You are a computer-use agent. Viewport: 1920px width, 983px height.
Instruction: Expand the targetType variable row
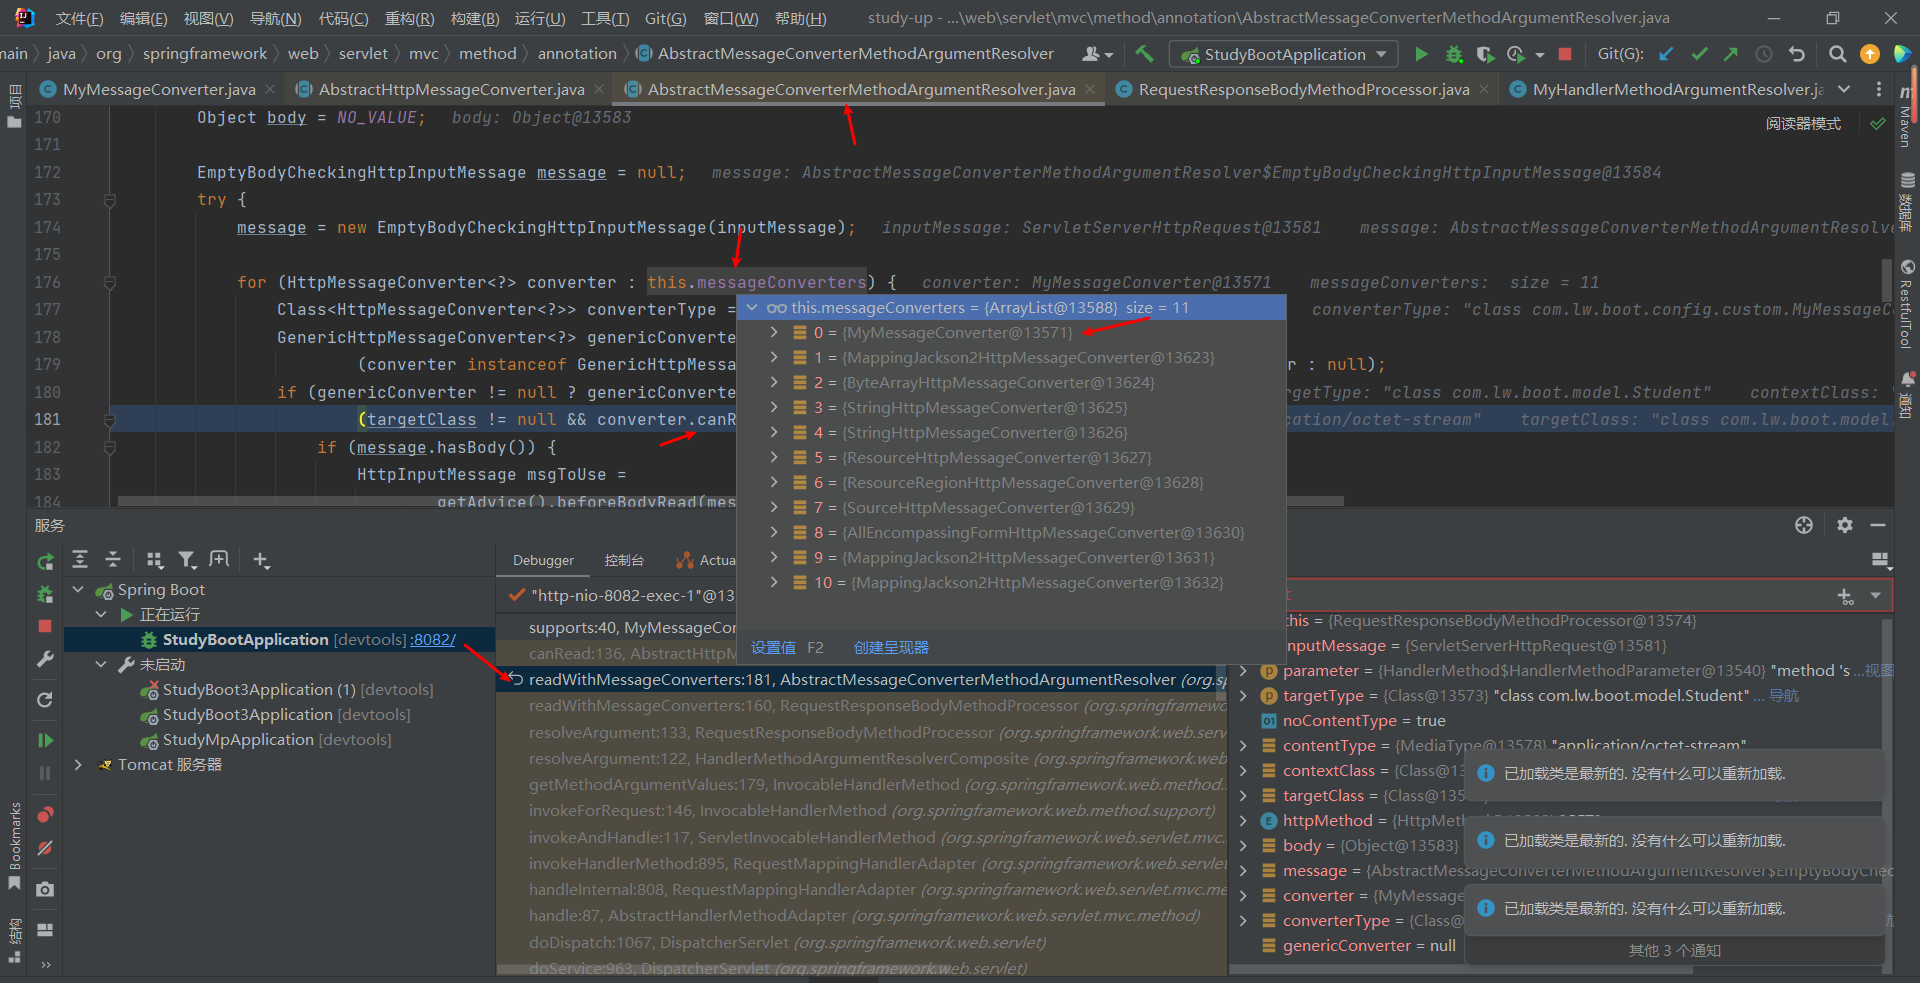(1243, 696)
